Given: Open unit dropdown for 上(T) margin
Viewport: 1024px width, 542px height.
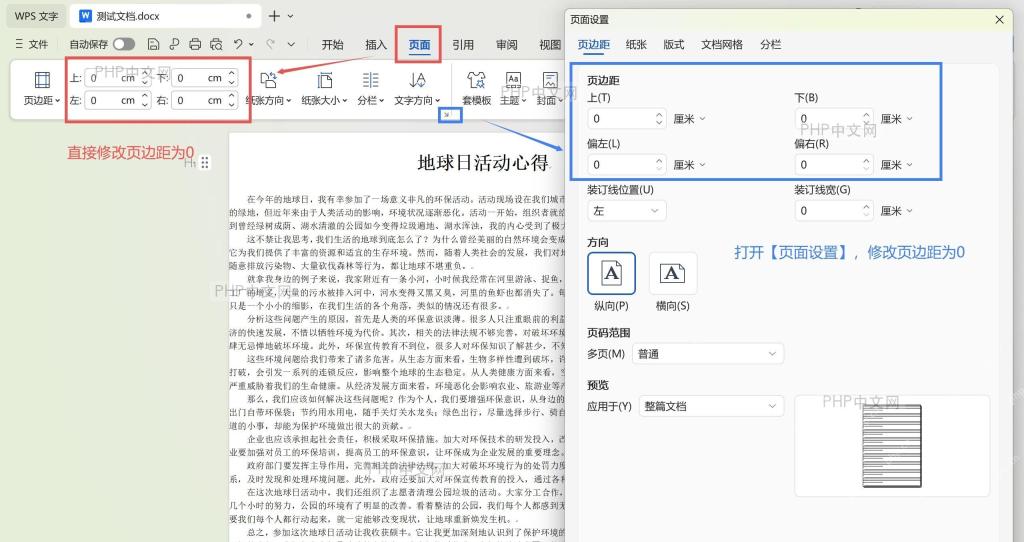Looking at the screenshot, I should point(690,119).
